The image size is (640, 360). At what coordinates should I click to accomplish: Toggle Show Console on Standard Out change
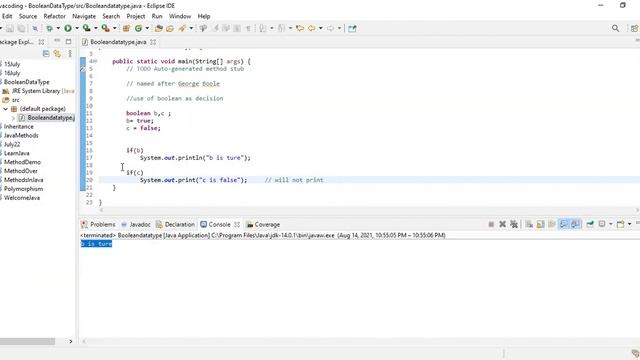click(x=564, y=224)
